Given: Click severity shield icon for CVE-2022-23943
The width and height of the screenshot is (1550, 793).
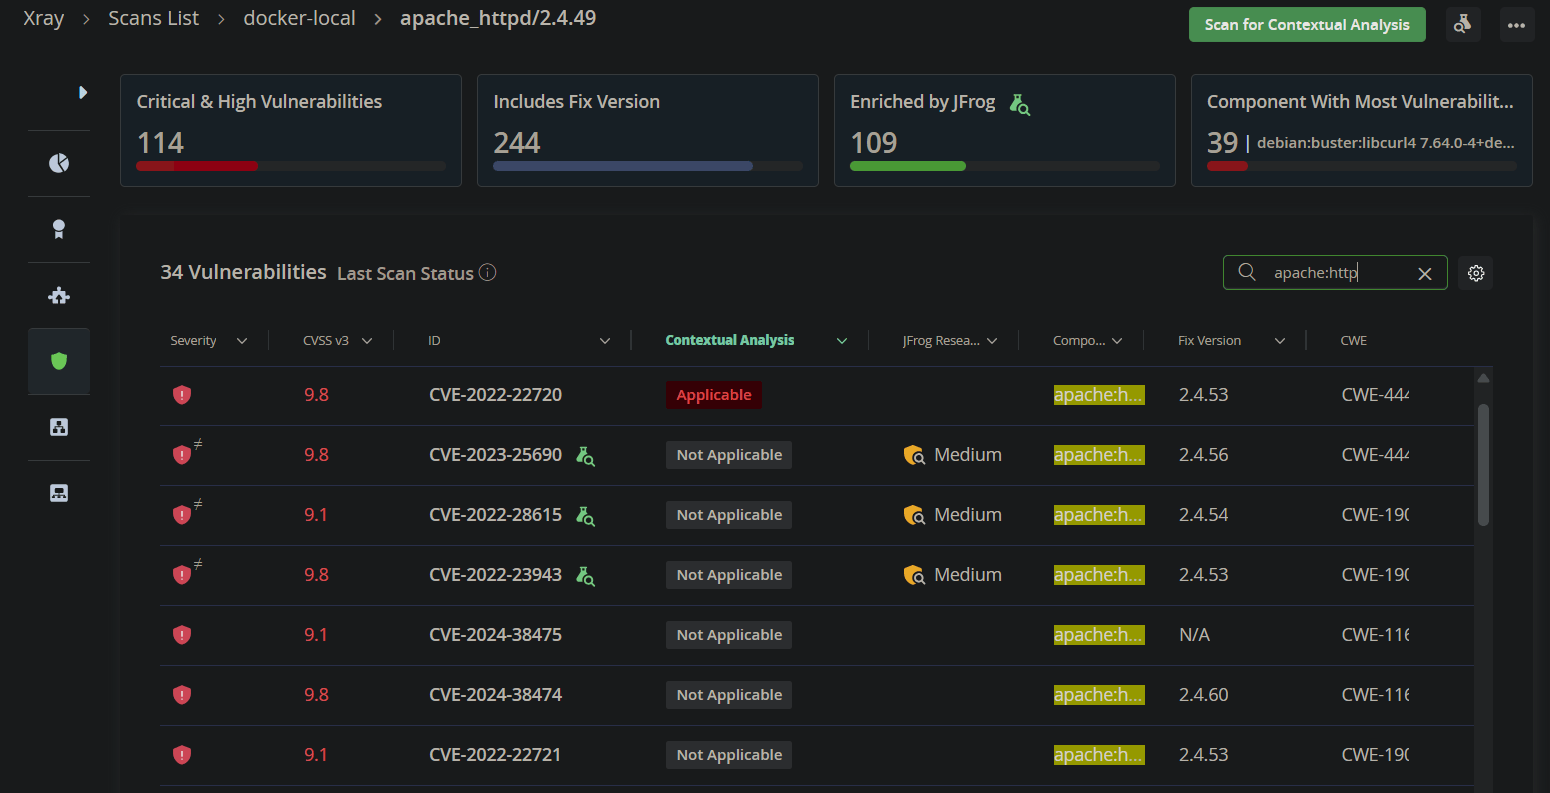Looking at the screenshot, I should click(182, 575).
